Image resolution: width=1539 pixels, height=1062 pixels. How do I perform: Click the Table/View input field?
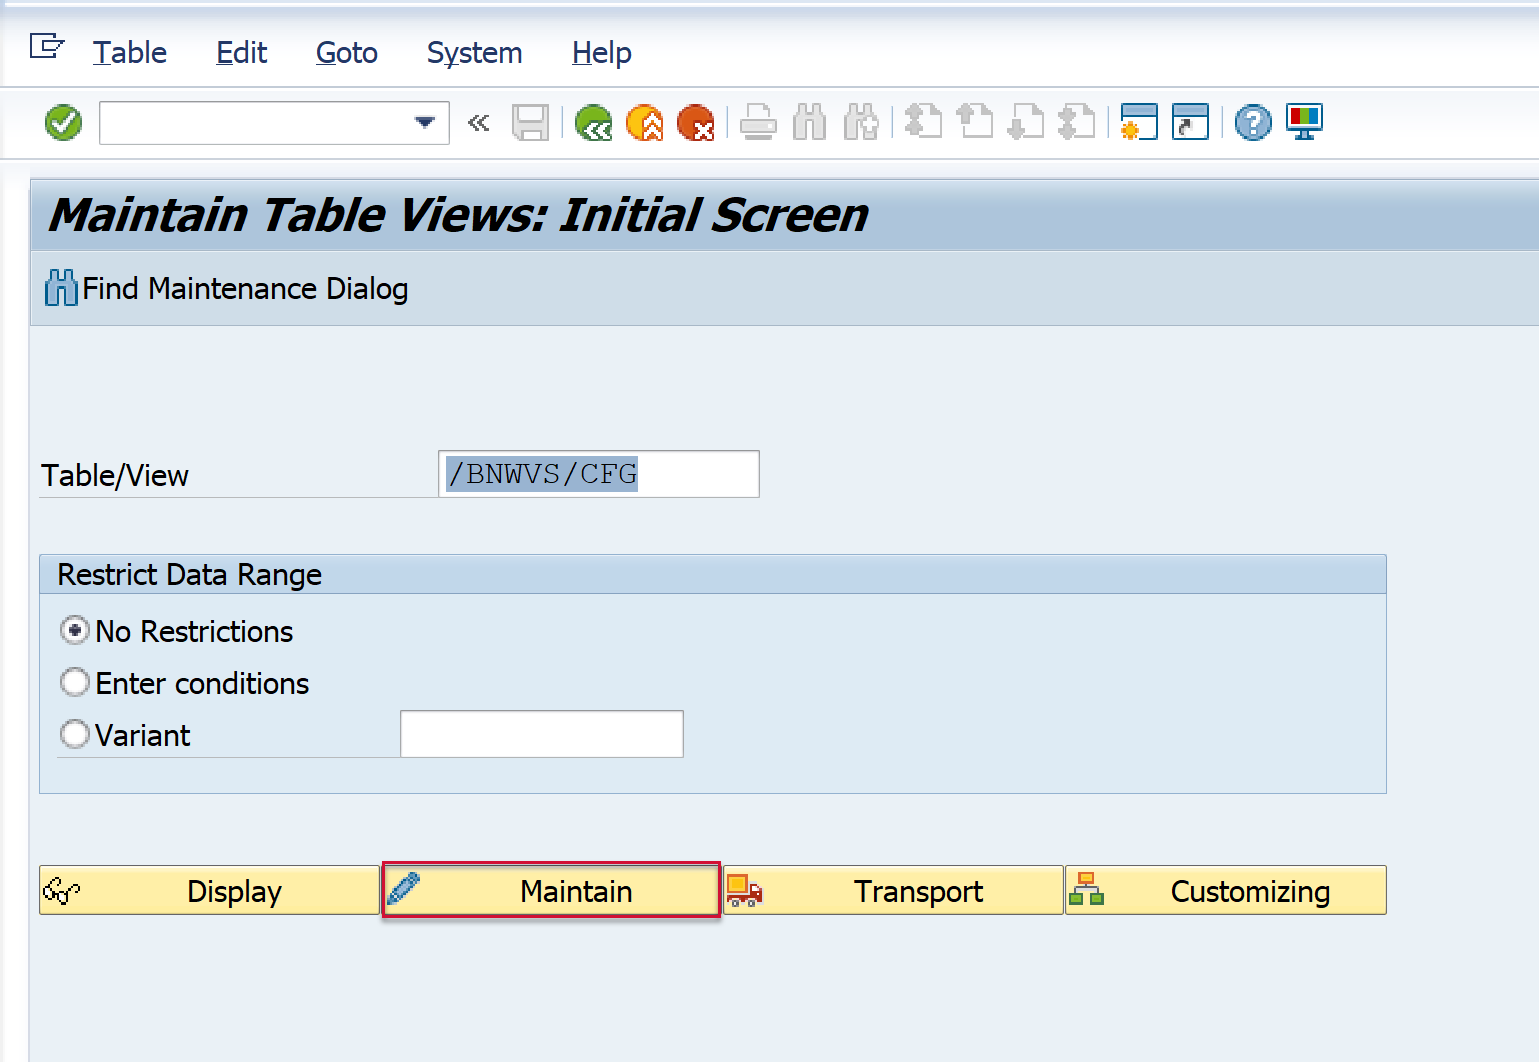pos(598,474)
